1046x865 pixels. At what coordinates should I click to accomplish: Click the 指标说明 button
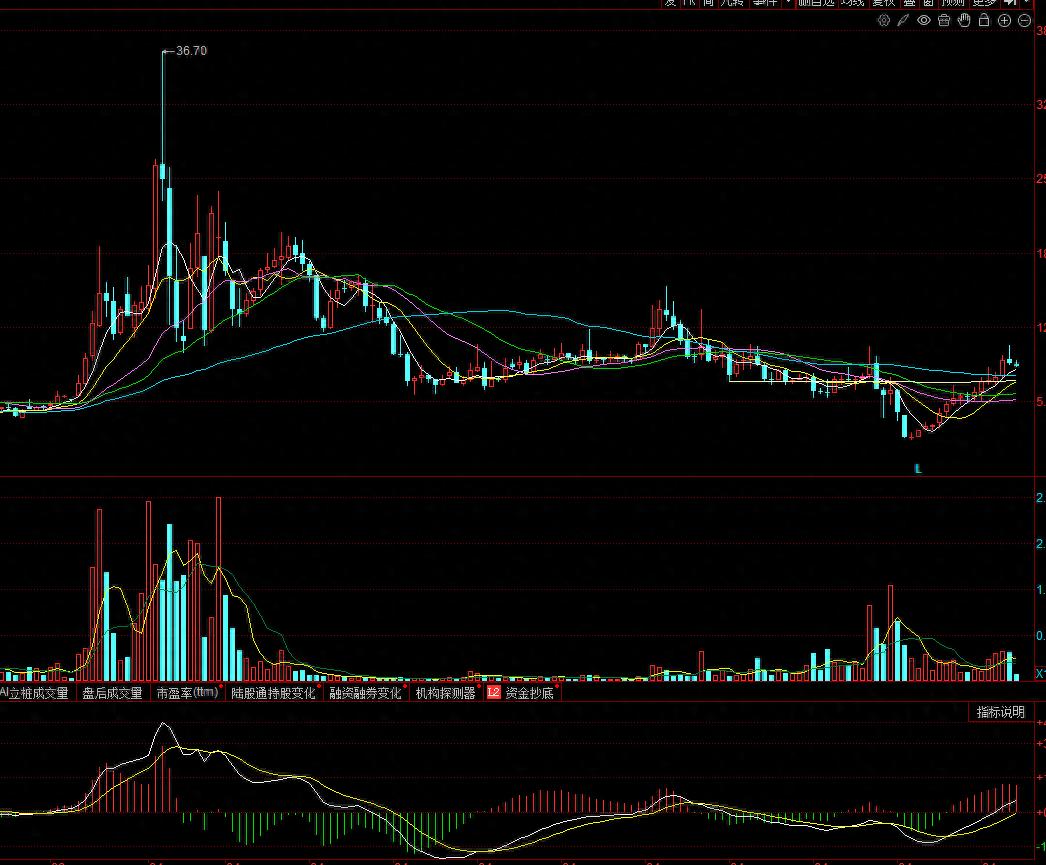click(1000, 712)
